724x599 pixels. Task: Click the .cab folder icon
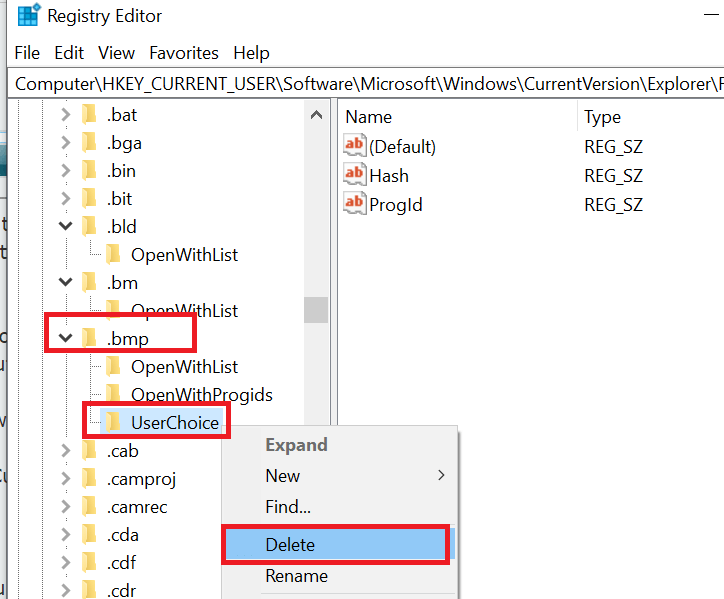coord(89,450)
